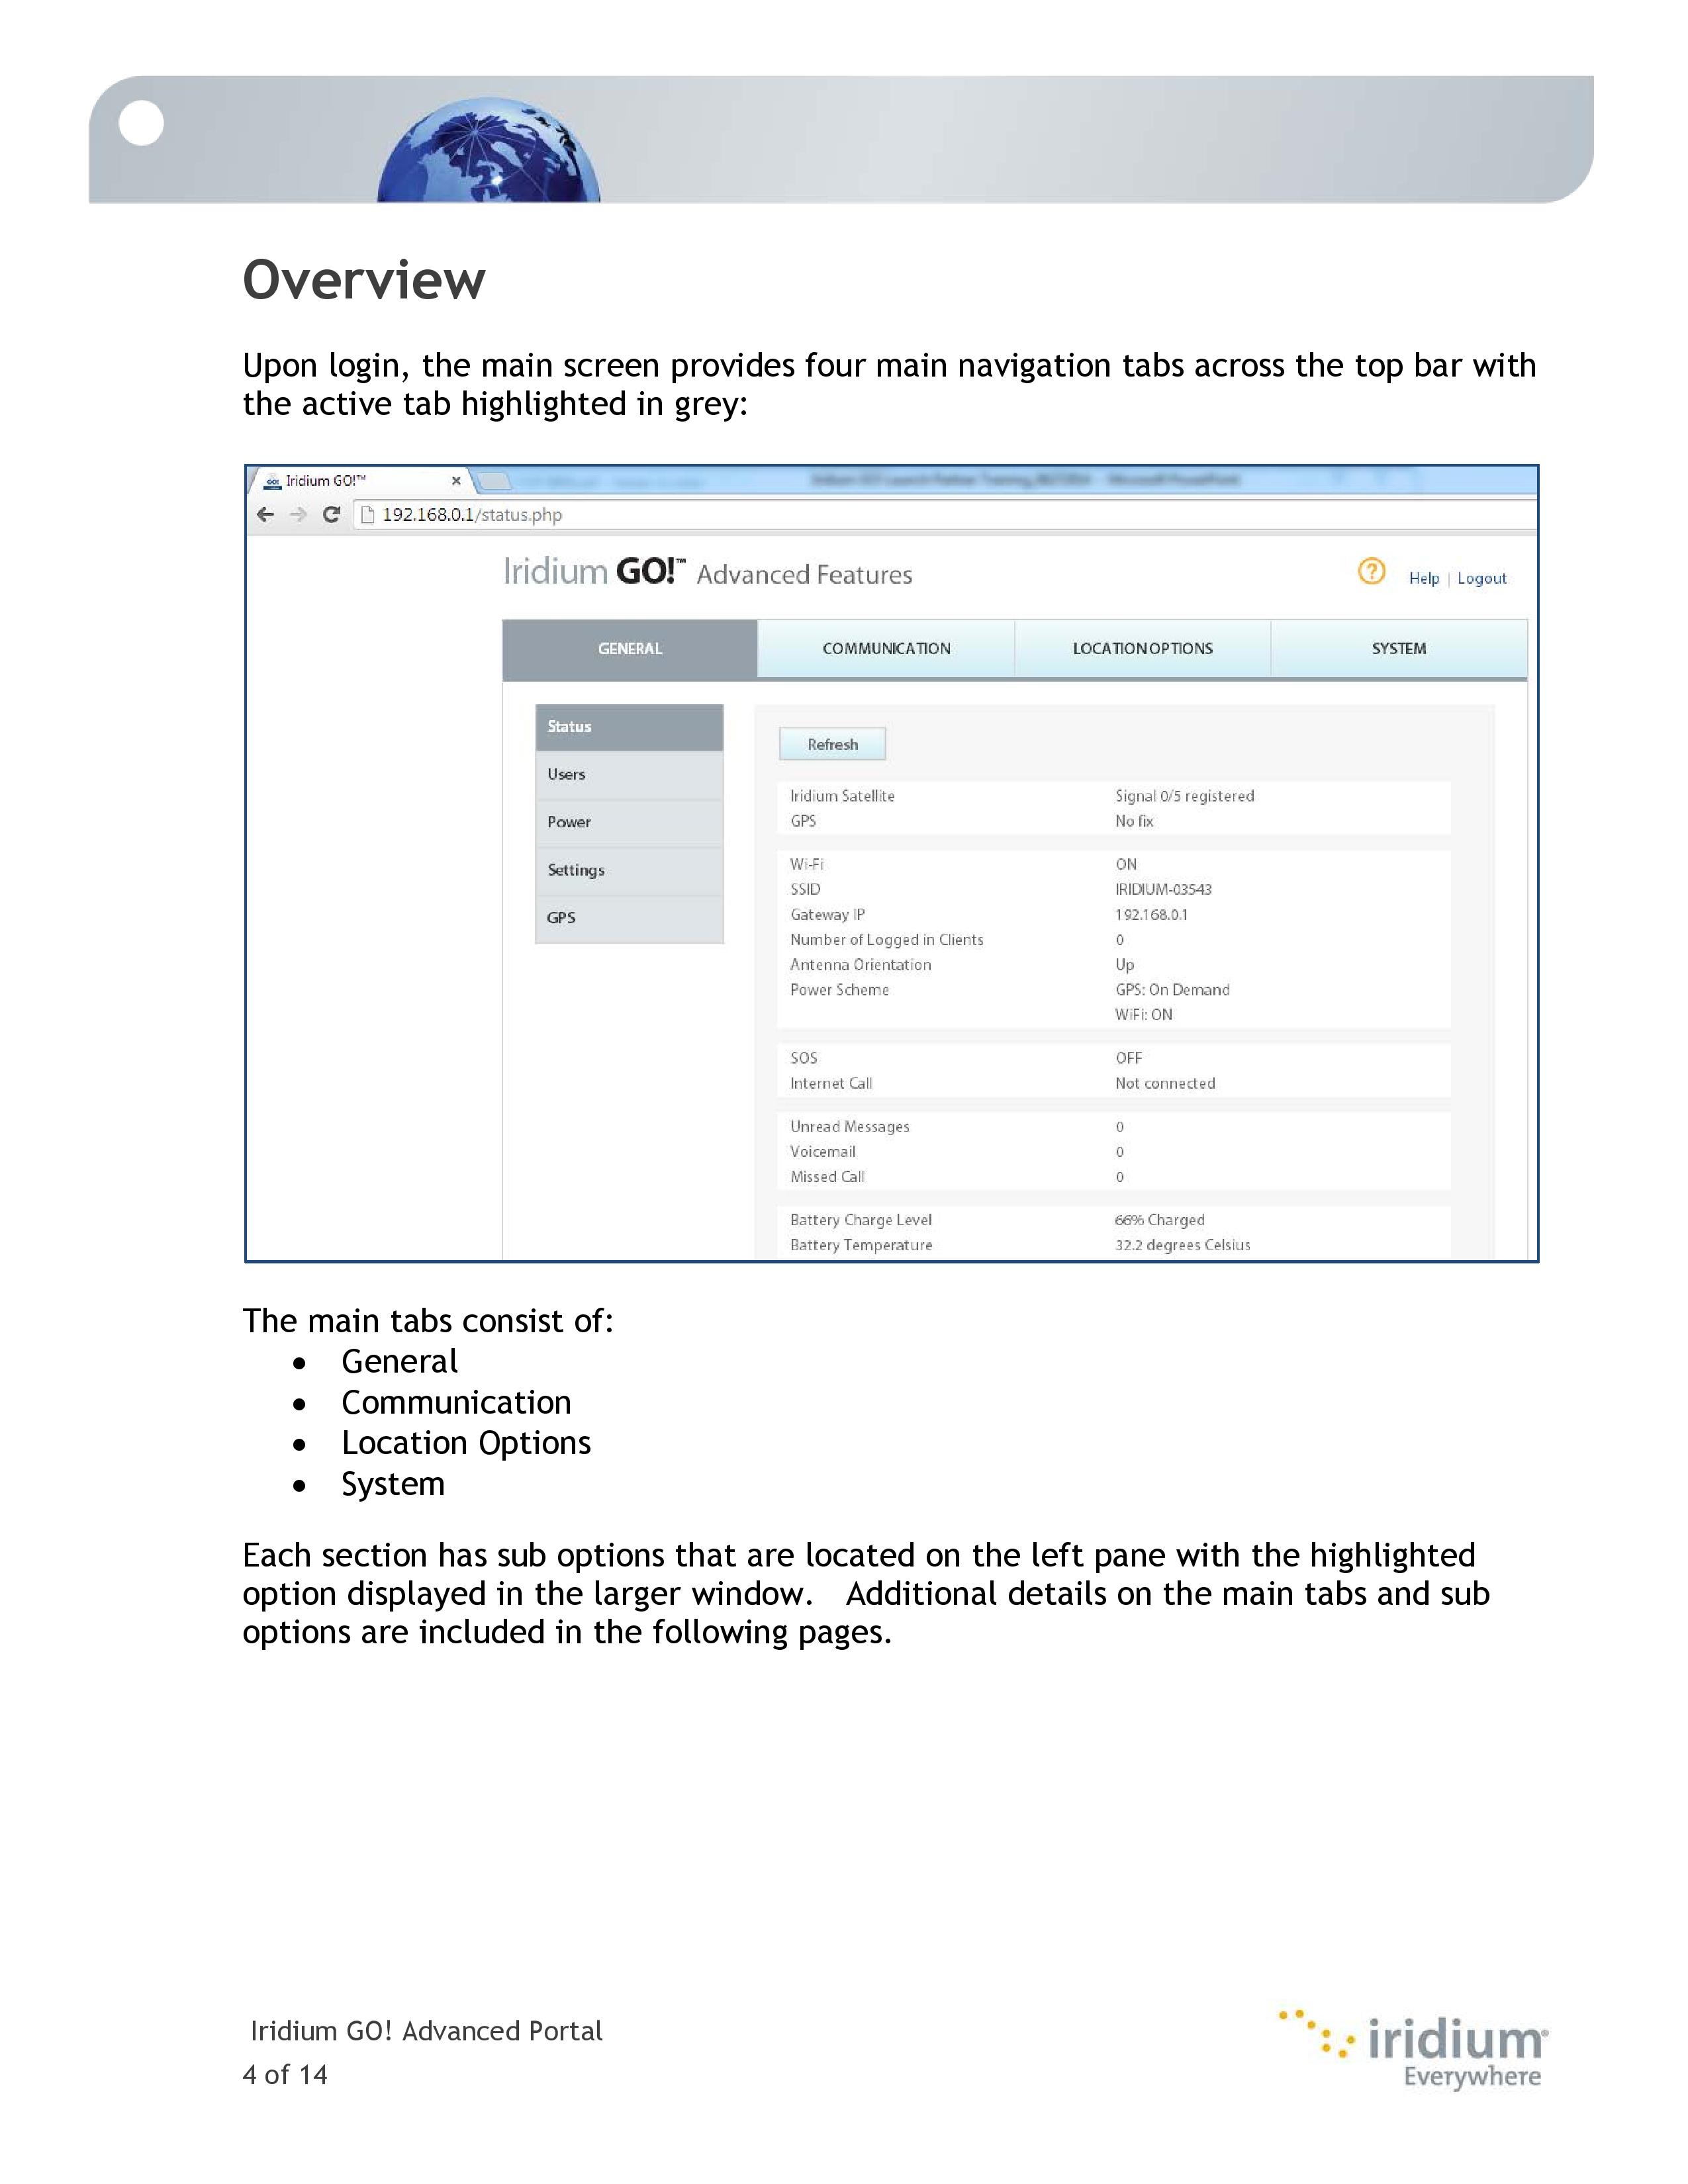Viewport: 1688px width, 2184px height.
Task: Click the 'Battery Temperature' label
Action: coord(861,1245)
